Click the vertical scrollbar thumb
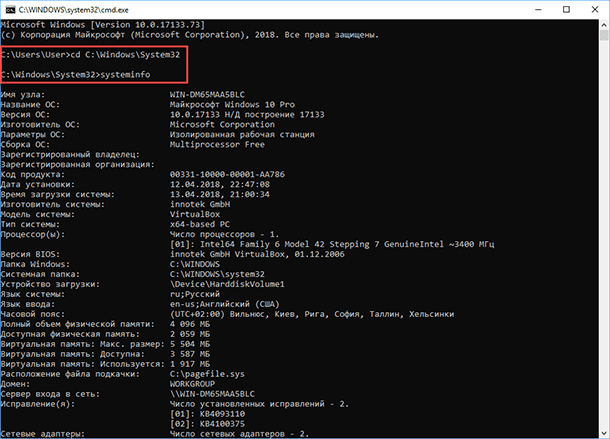Viewport: 610px width, 439px height. click(604, 35)
